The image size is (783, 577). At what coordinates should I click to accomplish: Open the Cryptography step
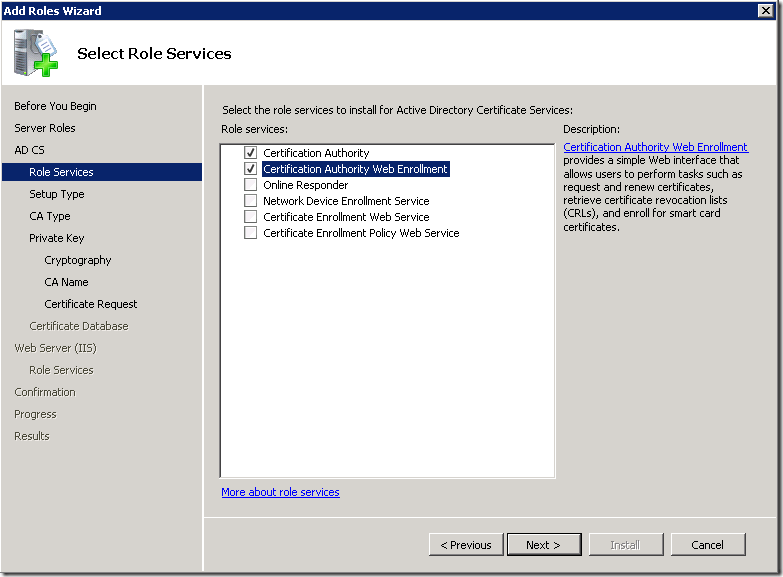(x=77, y=260)
